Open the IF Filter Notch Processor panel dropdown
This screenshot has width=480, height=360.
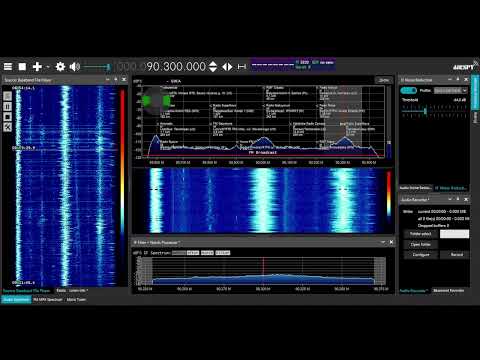point(383,242)
